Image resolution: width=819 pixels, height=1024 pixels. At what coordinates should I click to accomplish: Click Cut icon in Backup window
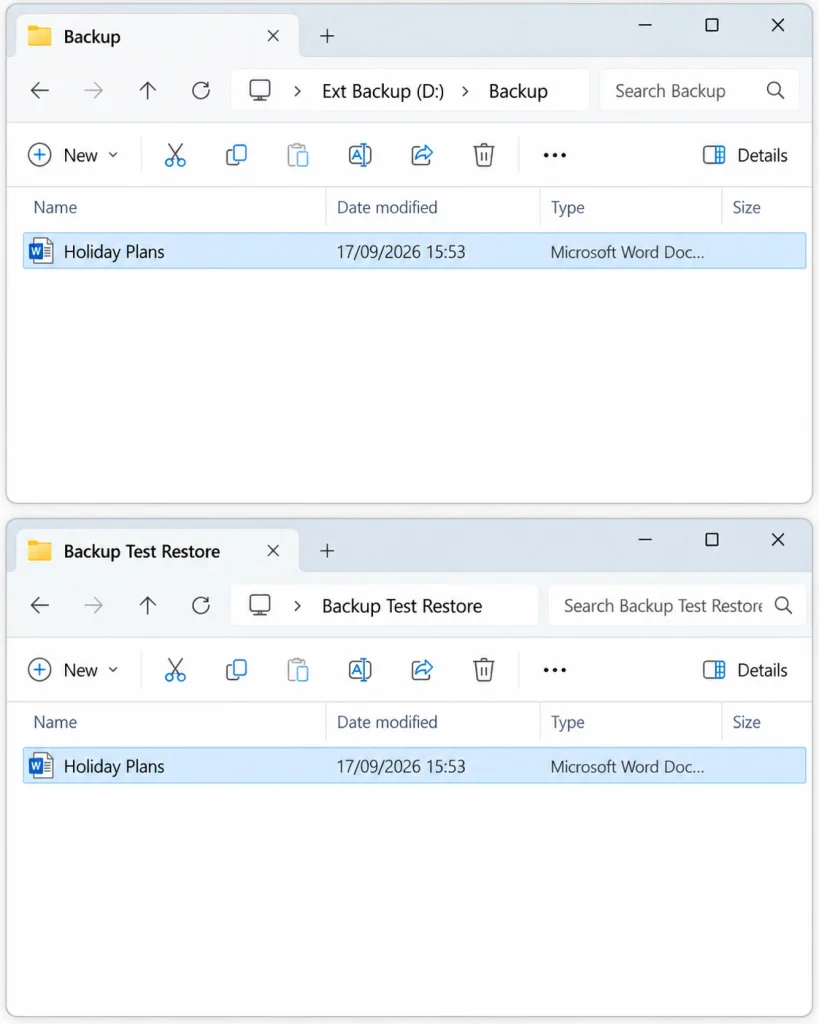175,155
